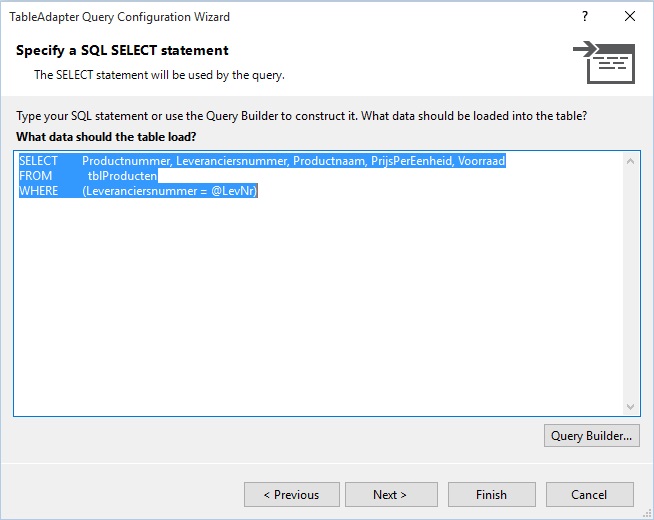Click the WHERE keyword in SQL text
Viewport: 654px width, 520px height.
[x=38, y=191]
